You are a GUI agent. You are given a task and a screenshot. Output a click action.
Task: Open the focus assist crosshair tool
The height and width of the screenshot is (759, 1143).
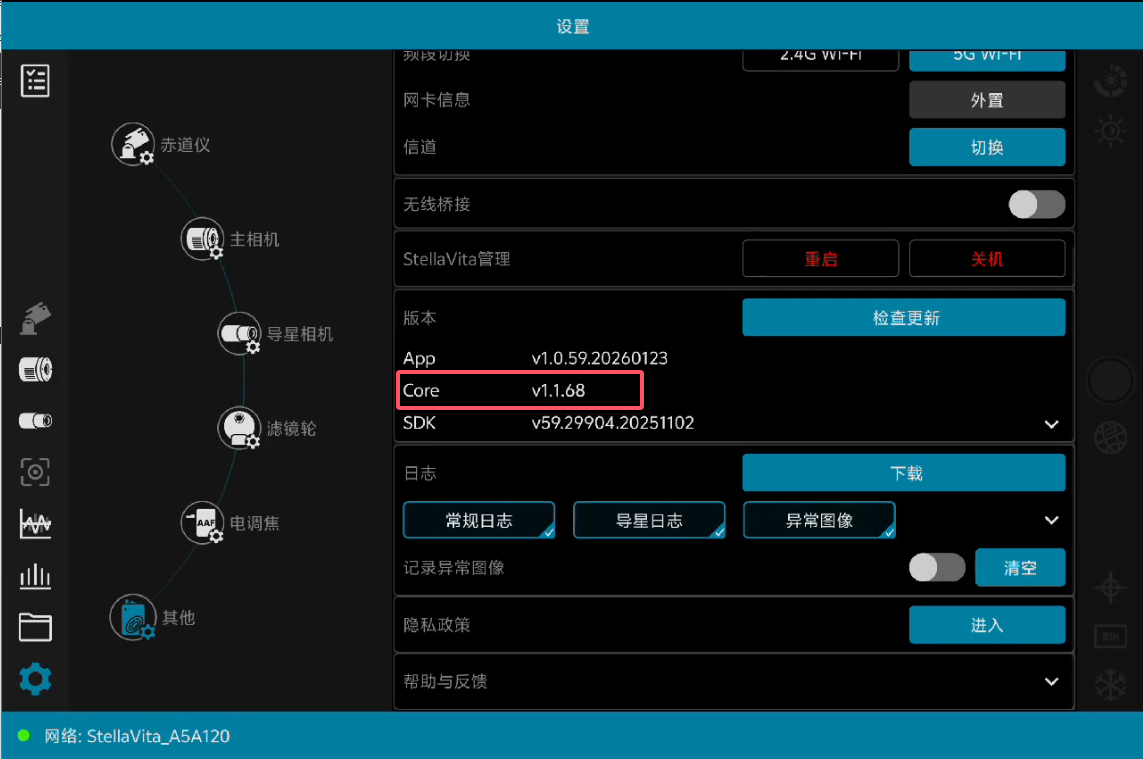click(x=35, y=472)
